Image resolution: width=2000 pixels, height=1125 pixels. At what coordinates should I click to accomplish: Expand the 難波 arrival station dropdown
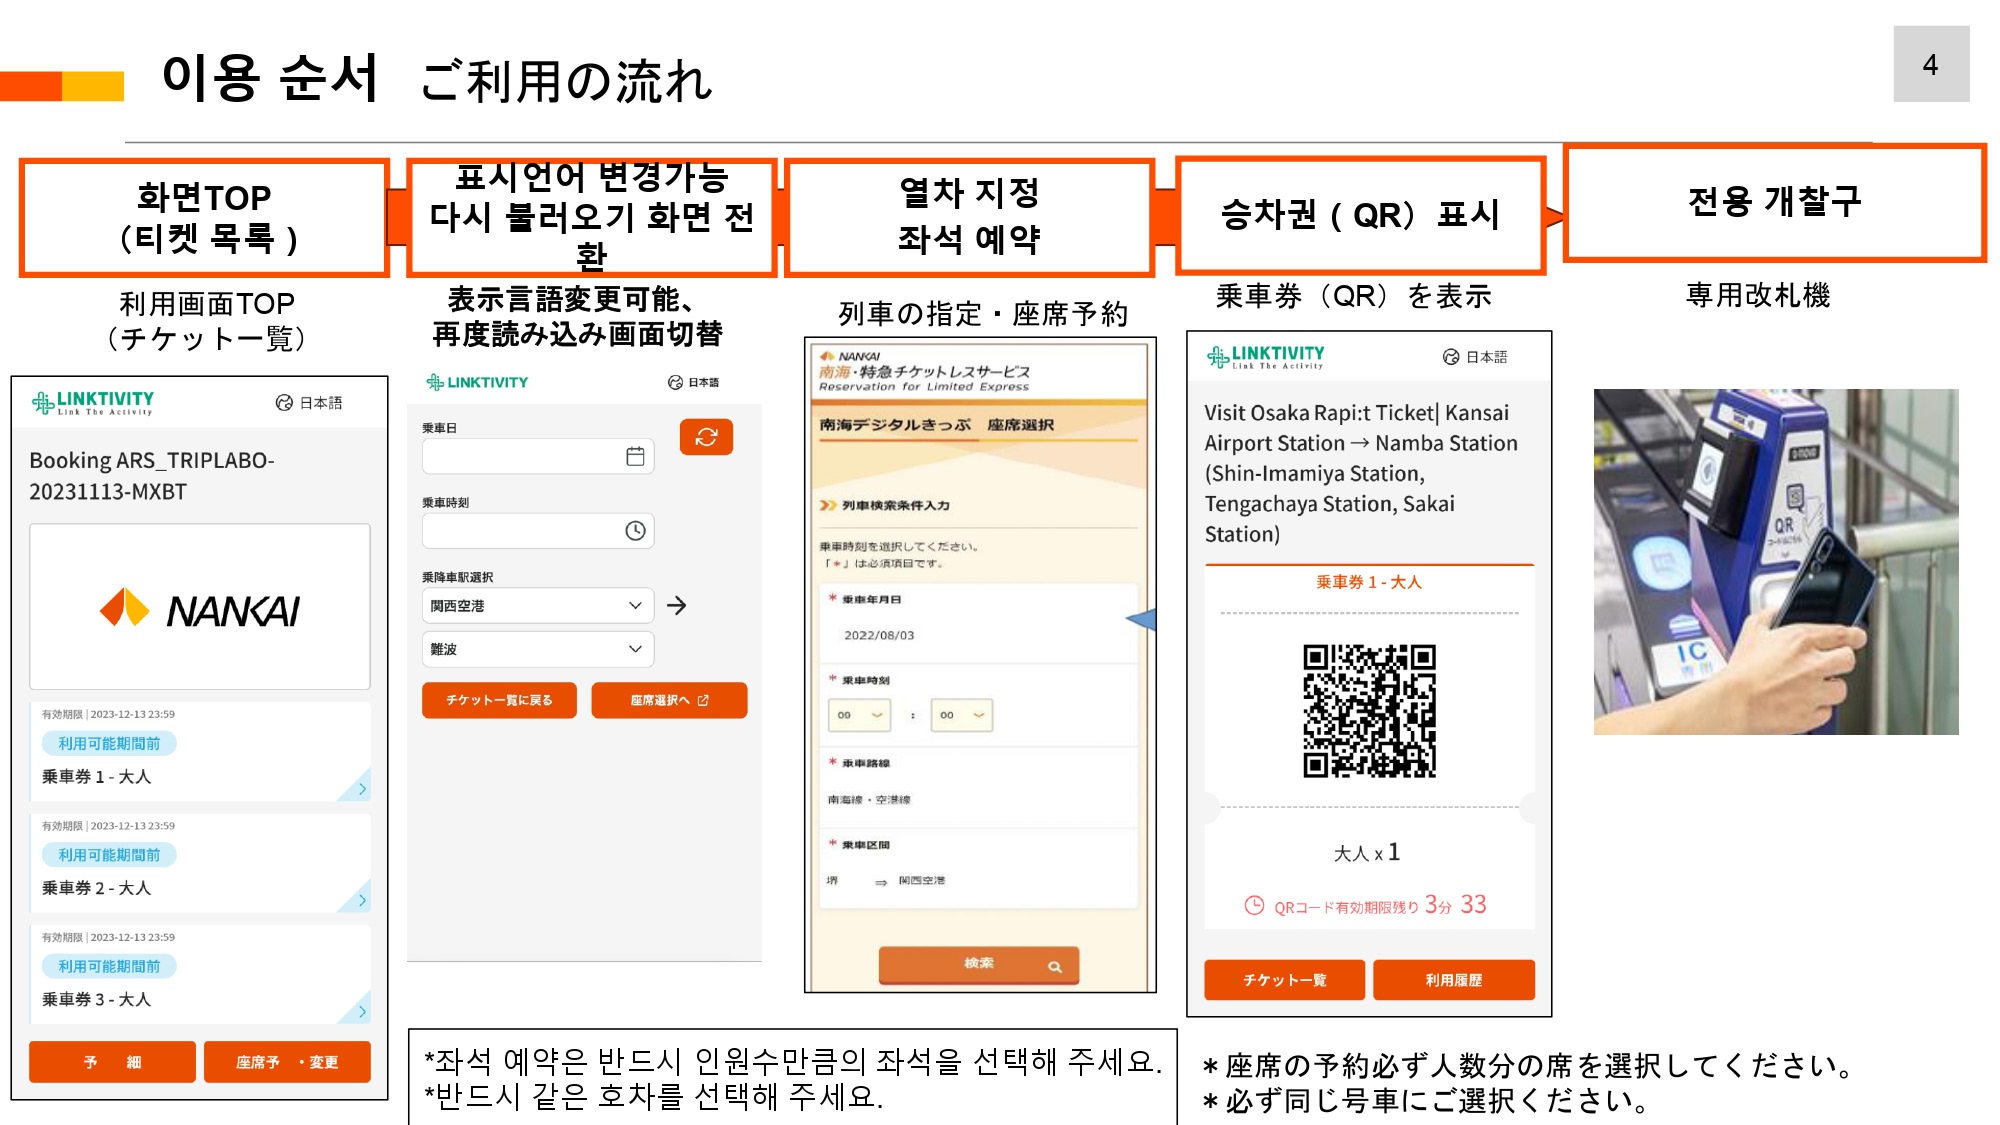pos(537,649)
